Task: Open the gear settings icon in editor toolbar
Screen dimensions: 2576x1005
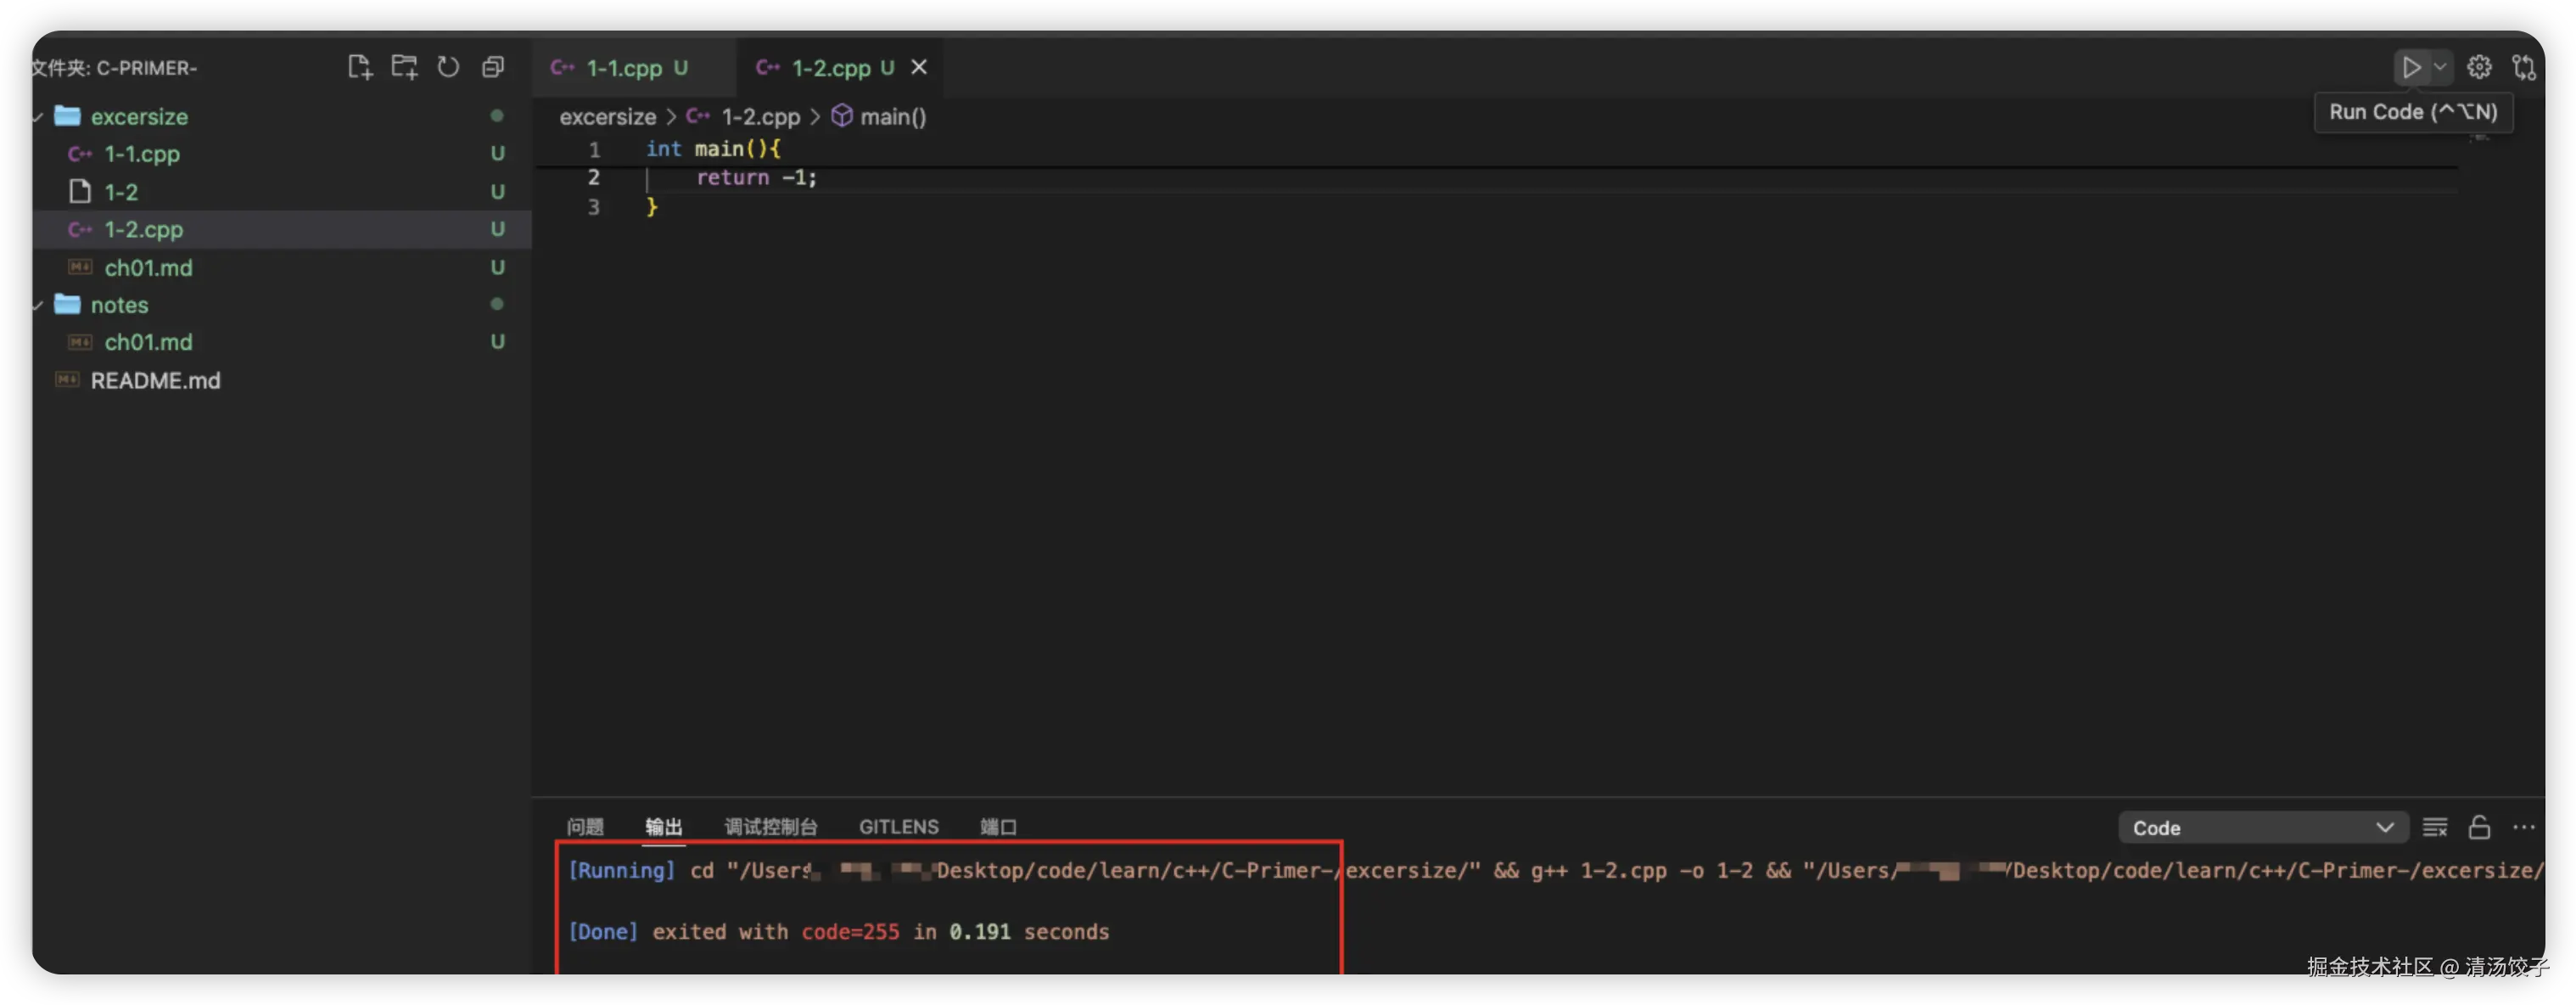Action: tap(2479, 67)
